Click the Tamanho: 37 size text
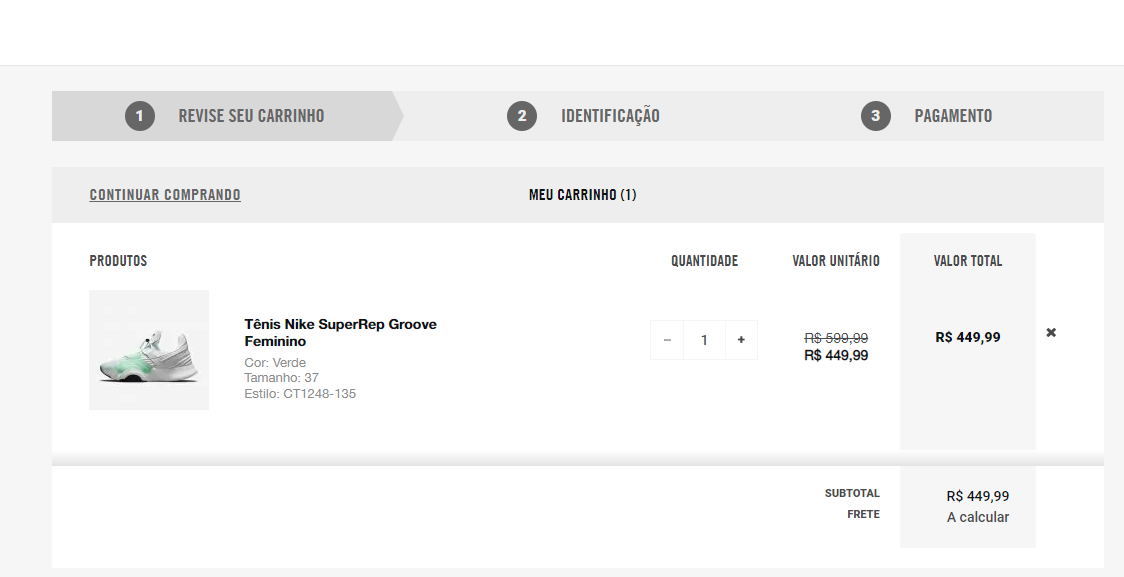This screenshot has height=577, width=1124. tap(281, 378)
